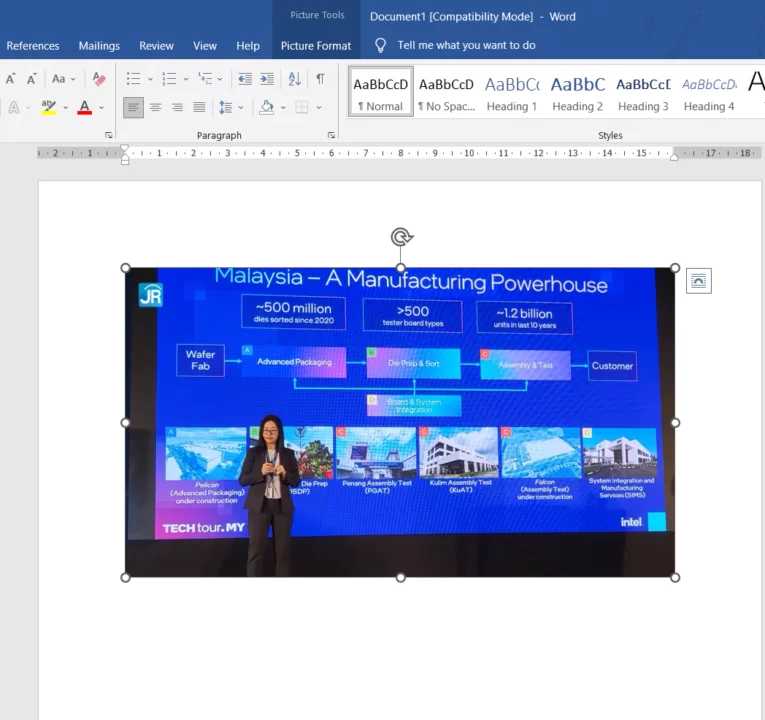Image resolution: width=765 pixels, height=720 pixels.
Task: Click the Tell me what you want search box
Action: click(x=466, y=45)
